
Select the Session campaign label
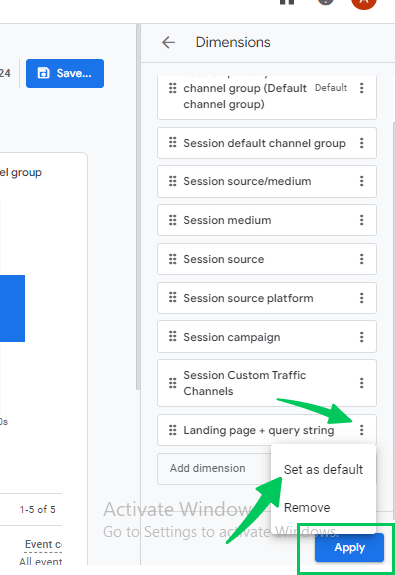(x=232, y=337)
